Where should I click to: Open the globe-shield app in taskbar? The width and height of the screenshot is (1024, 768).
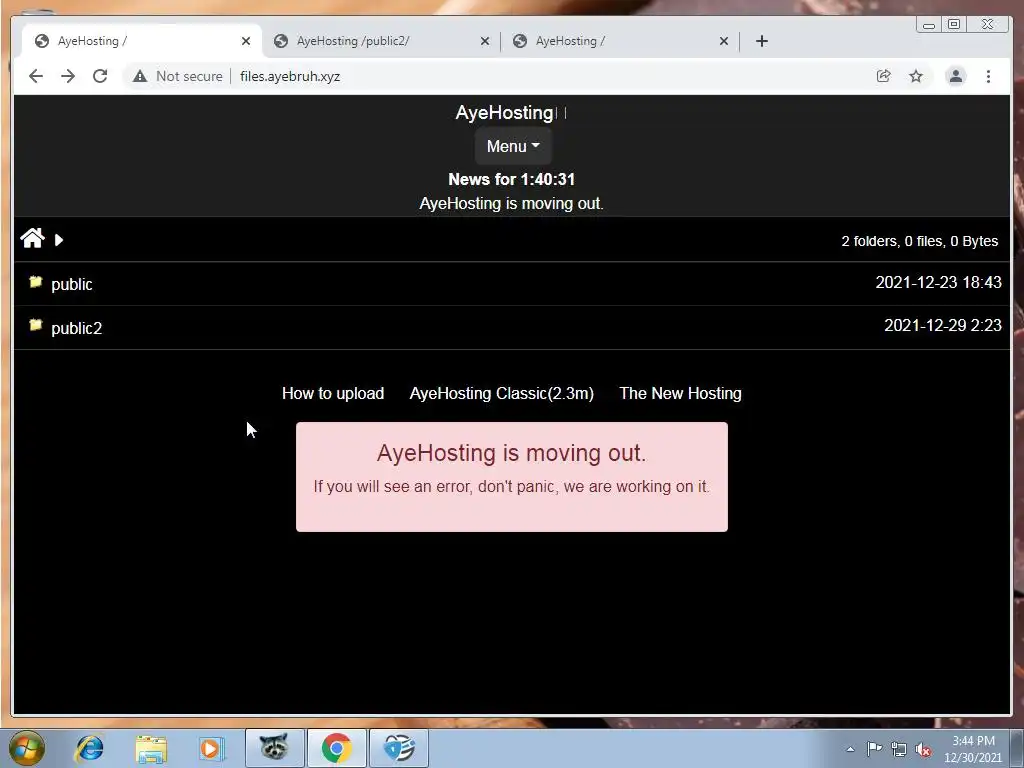tap(398, 748)
